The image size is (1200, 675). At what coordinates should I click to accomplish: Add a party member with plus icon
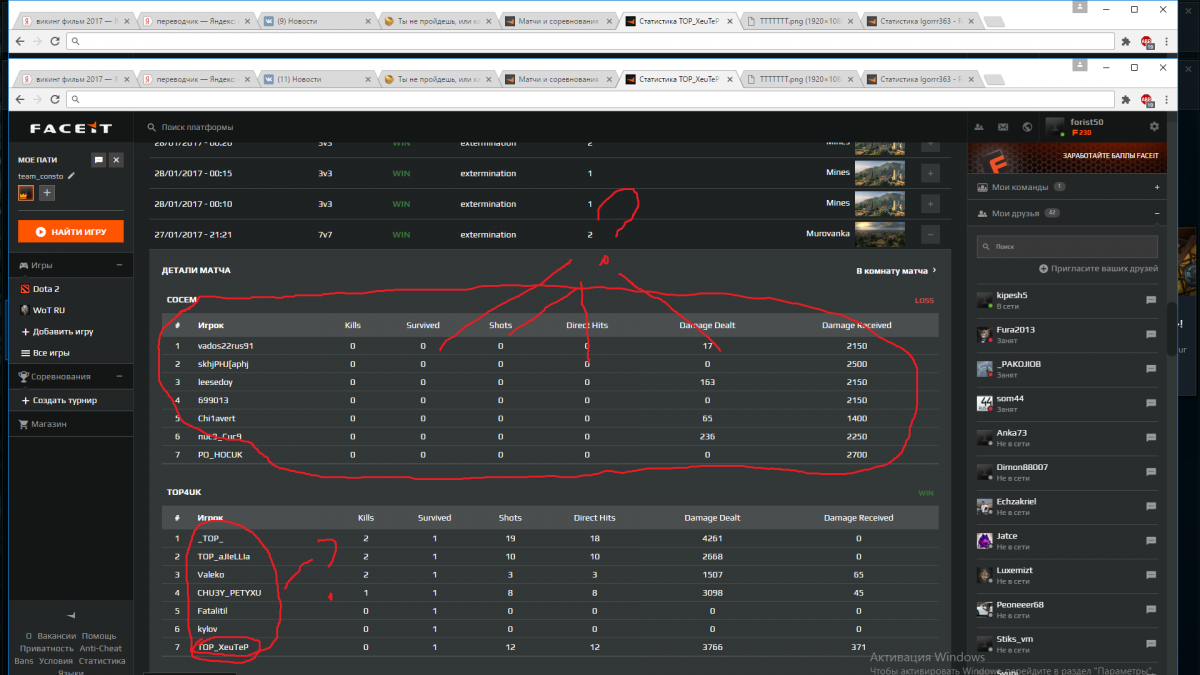tap(47, 193)
